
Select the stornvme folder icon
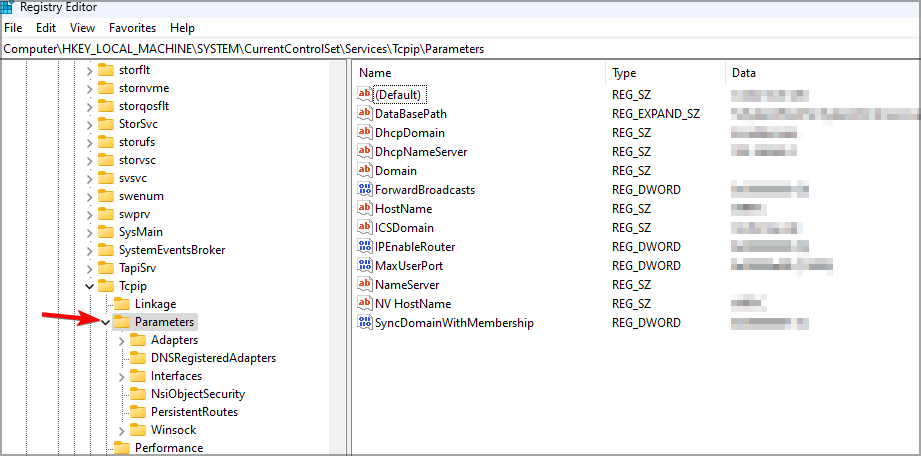pyautogui.click(x=106, y=88)
